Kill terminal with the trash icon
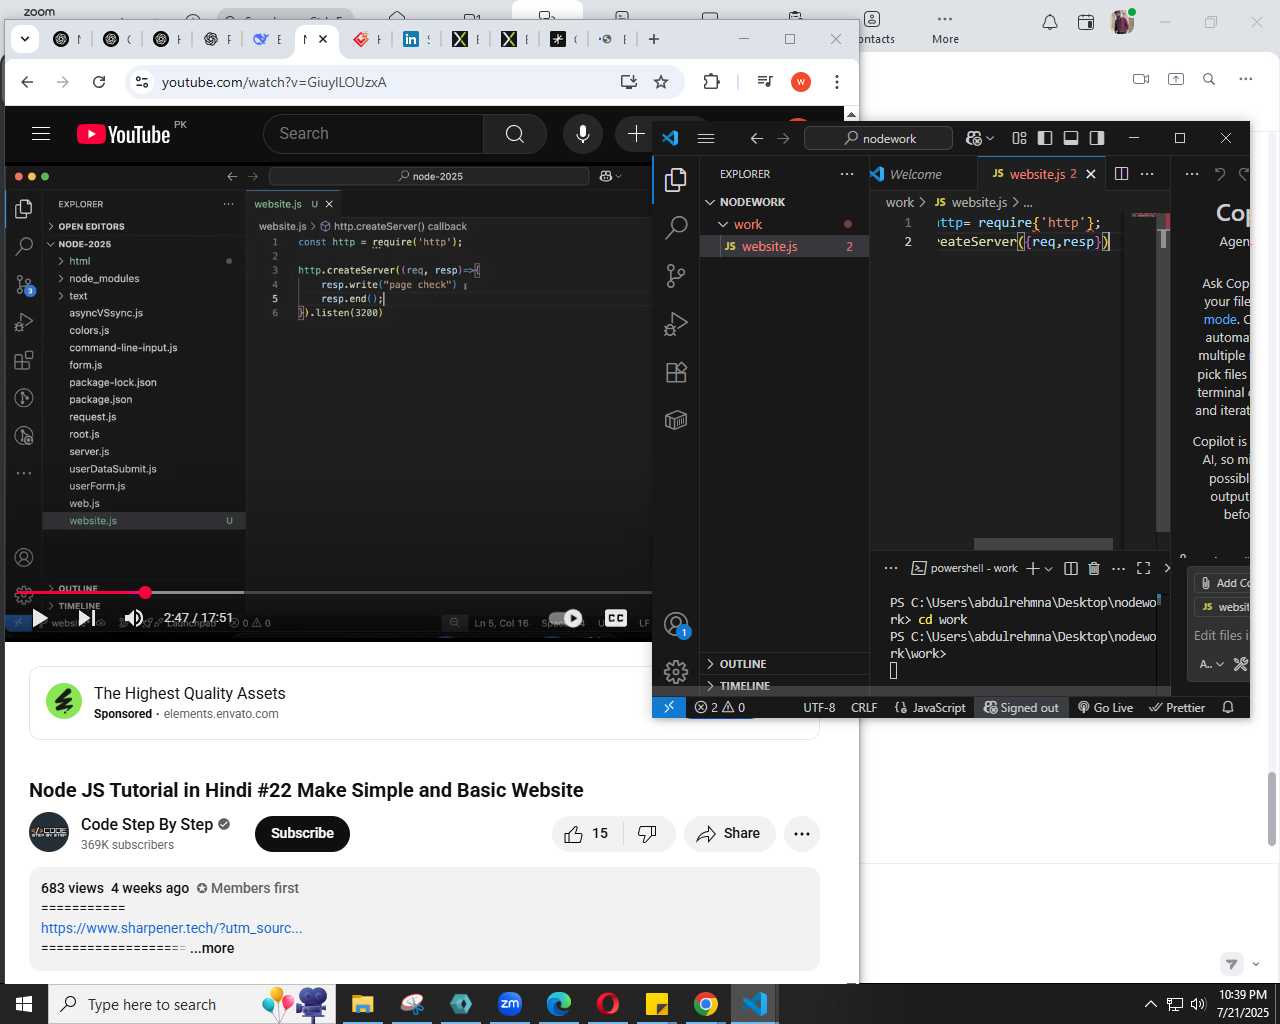This screenshot has width=1280, height=1024. pyautogui.click(x=1094, y=568)
